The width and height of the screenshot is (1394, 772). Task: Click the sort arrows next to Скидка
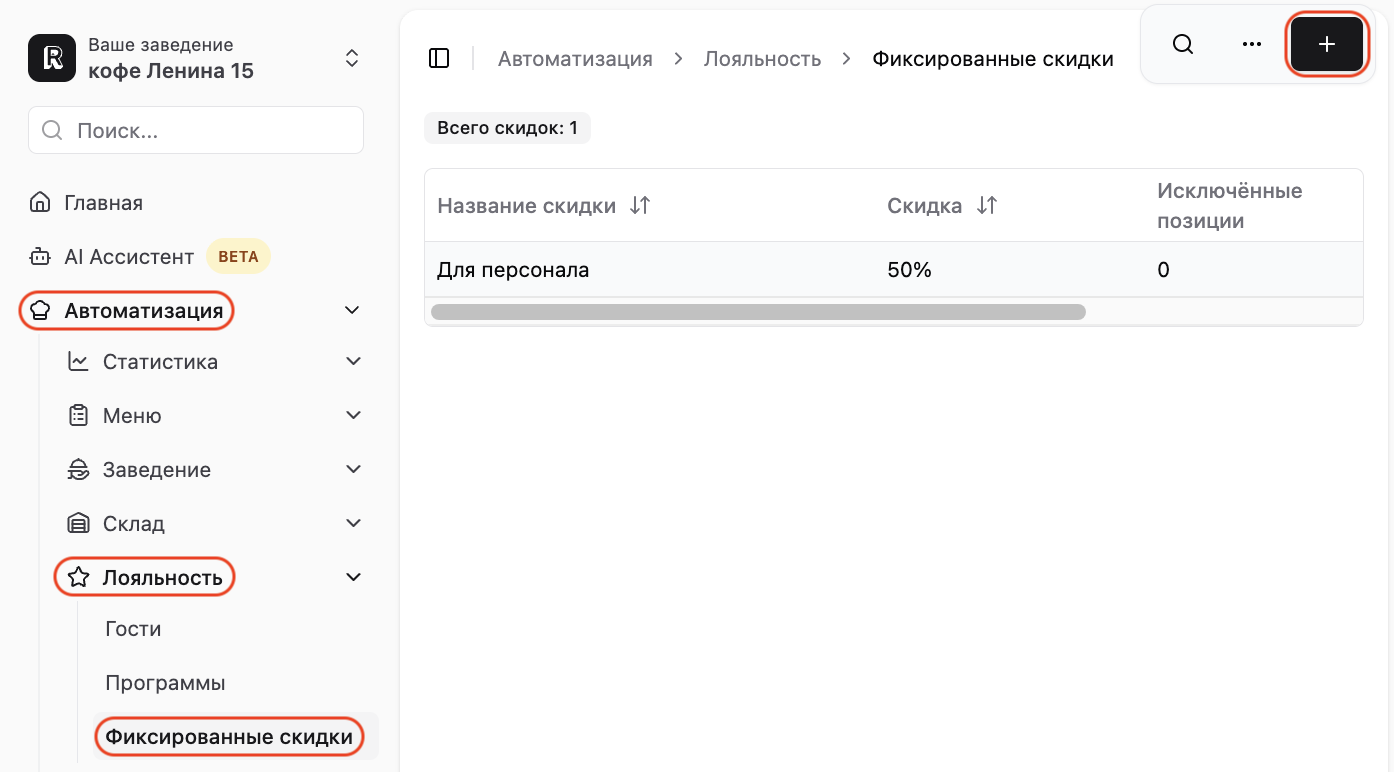pos(987,205)
